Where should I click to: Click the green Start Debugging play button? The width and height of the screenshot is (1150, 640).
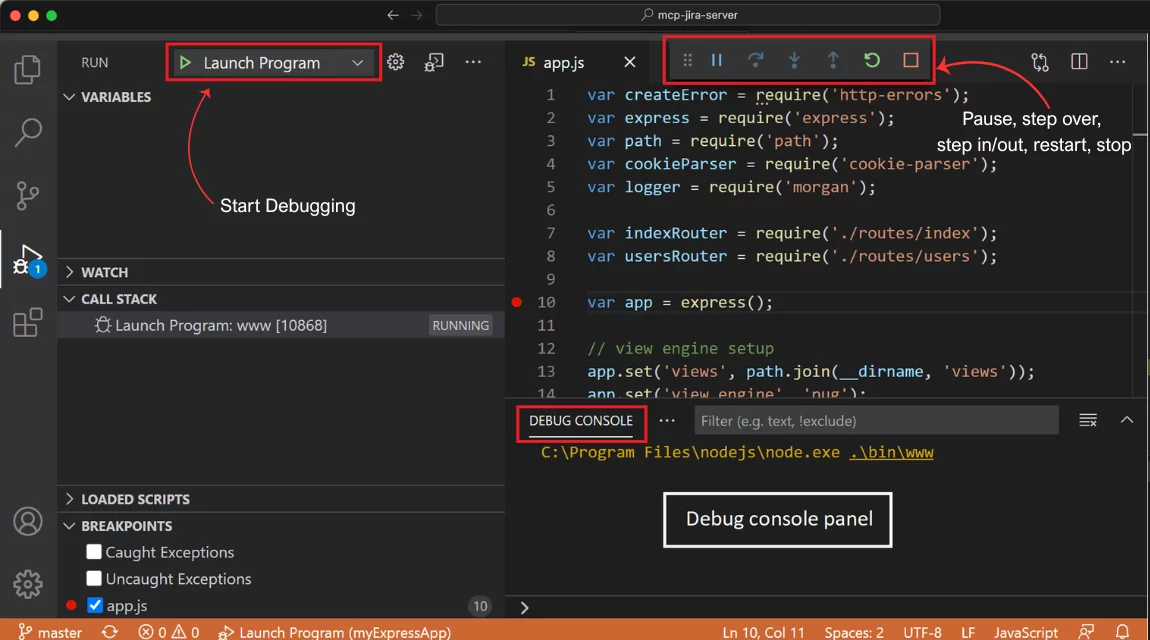point(185,63)
